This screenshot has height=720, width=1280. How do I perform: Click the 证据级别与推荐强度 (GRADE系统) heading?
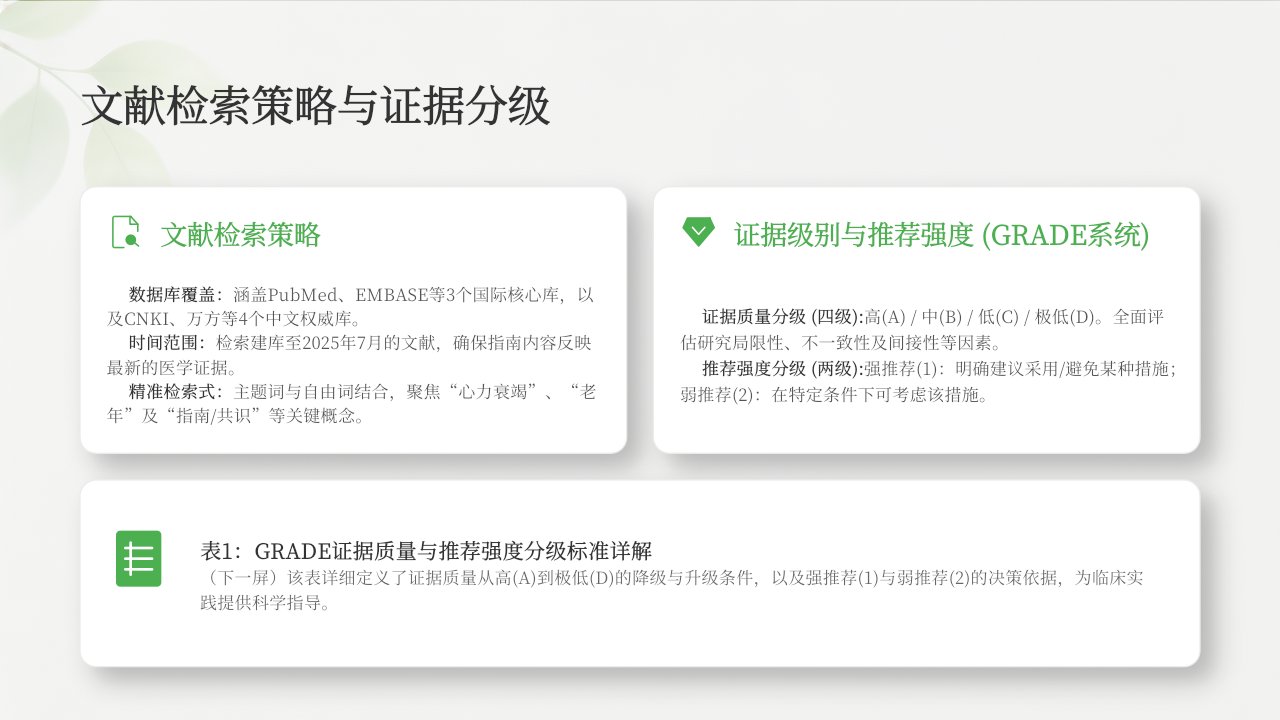[x=942, y=235]
